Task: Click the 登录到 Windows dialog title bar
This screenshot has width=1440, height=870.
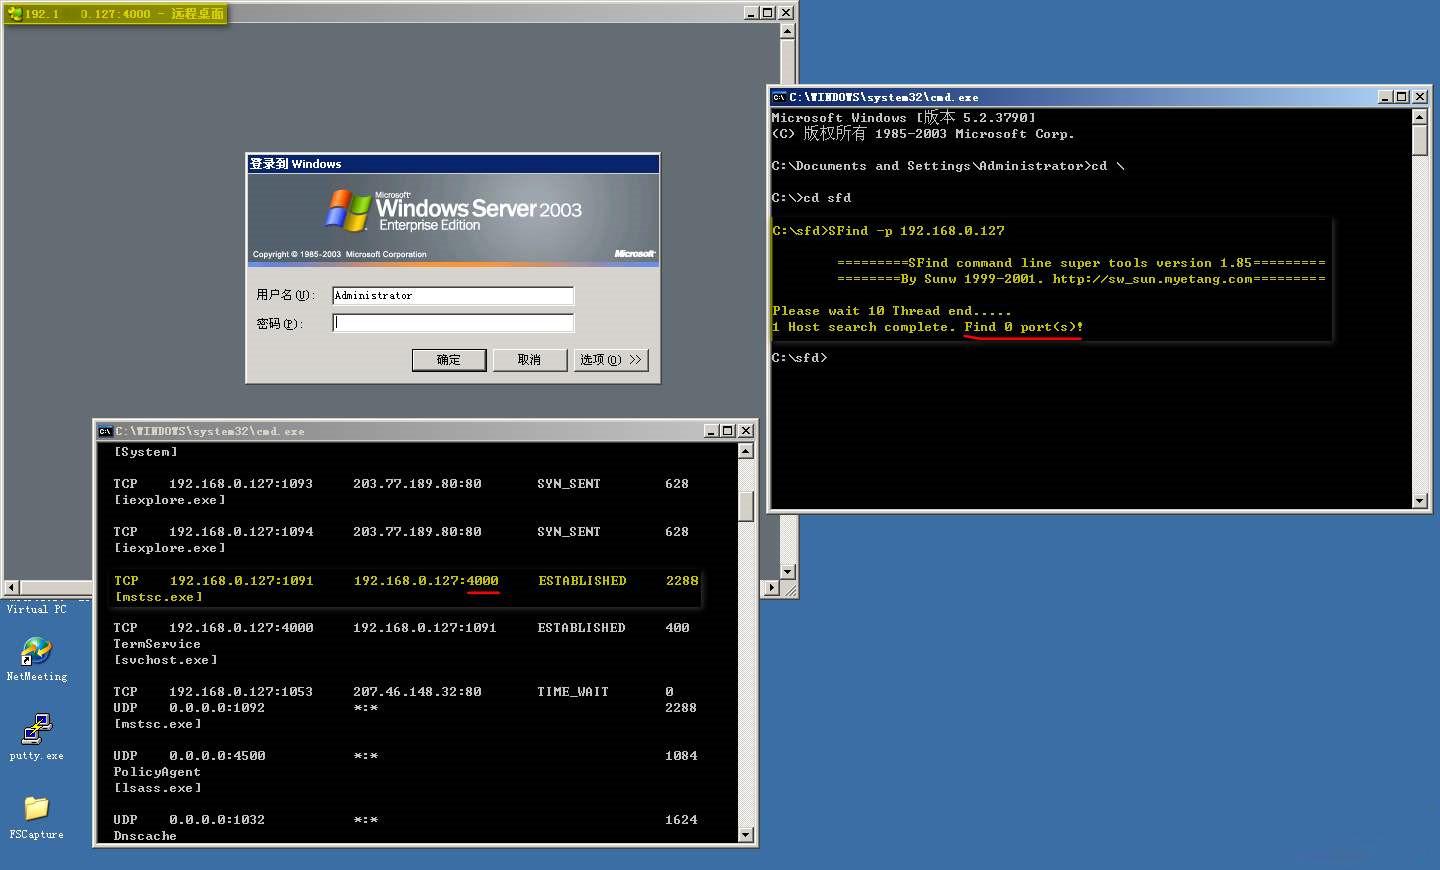Action: (x=450, y=163)
